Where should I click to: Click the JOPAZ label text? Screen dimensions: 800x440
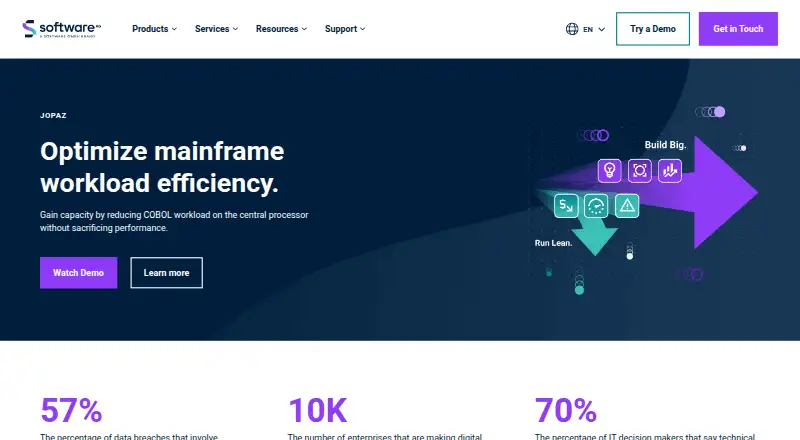point(54,115)
